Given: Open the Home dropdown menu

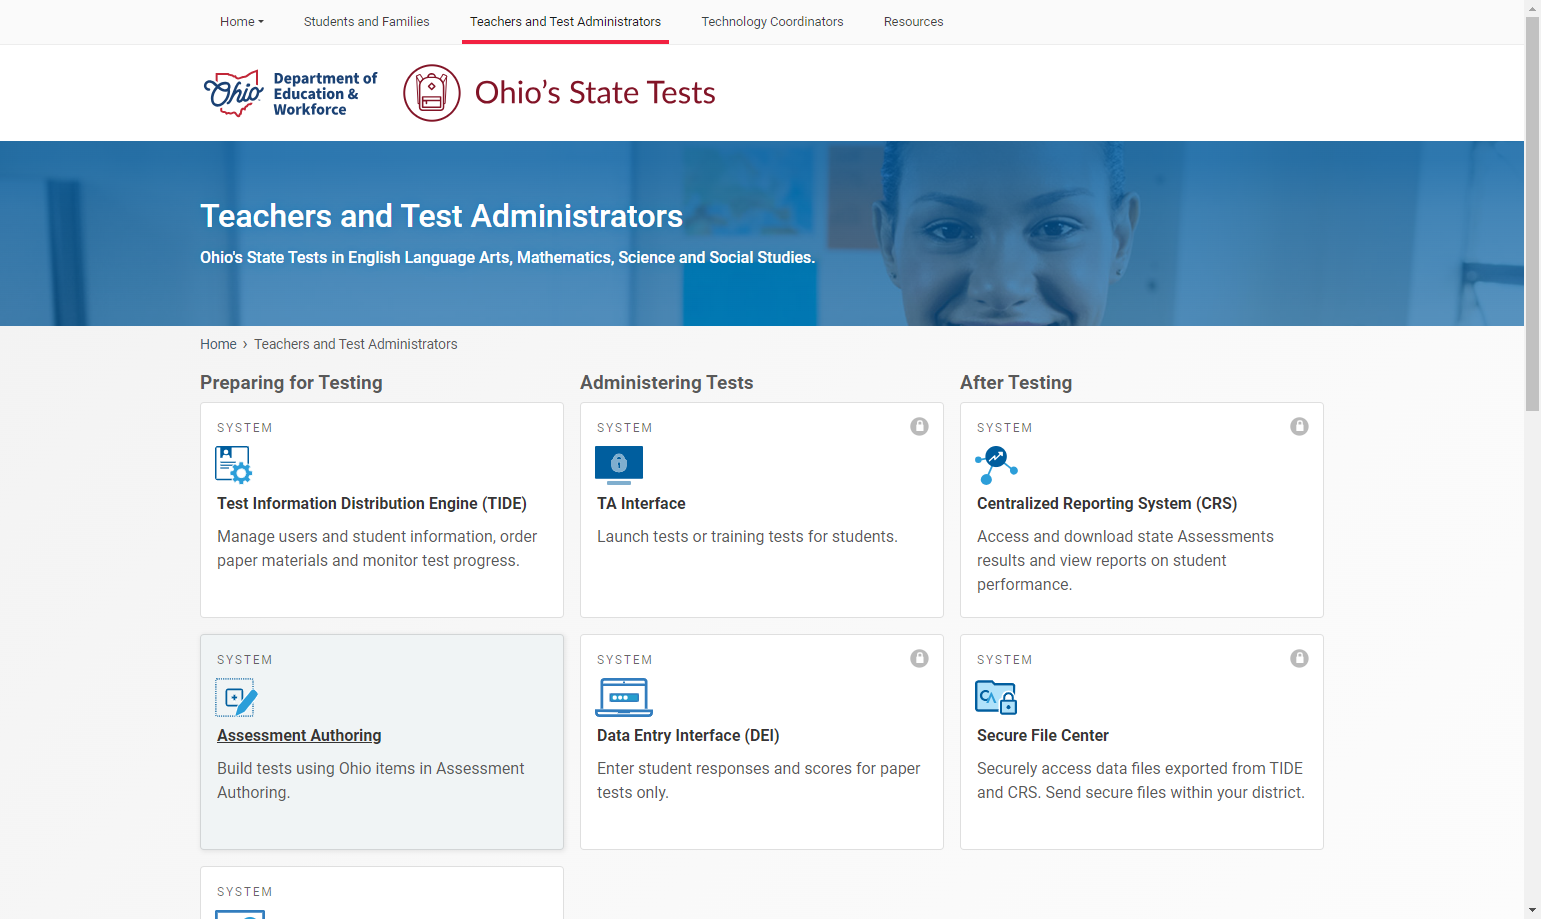Looking at the screenshot, I should pyautogui.click(x=242, y=22).
